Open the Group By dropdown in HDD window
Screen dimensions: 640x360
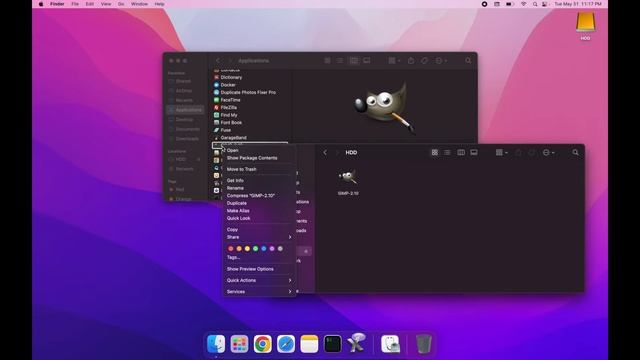coord(501,153)
